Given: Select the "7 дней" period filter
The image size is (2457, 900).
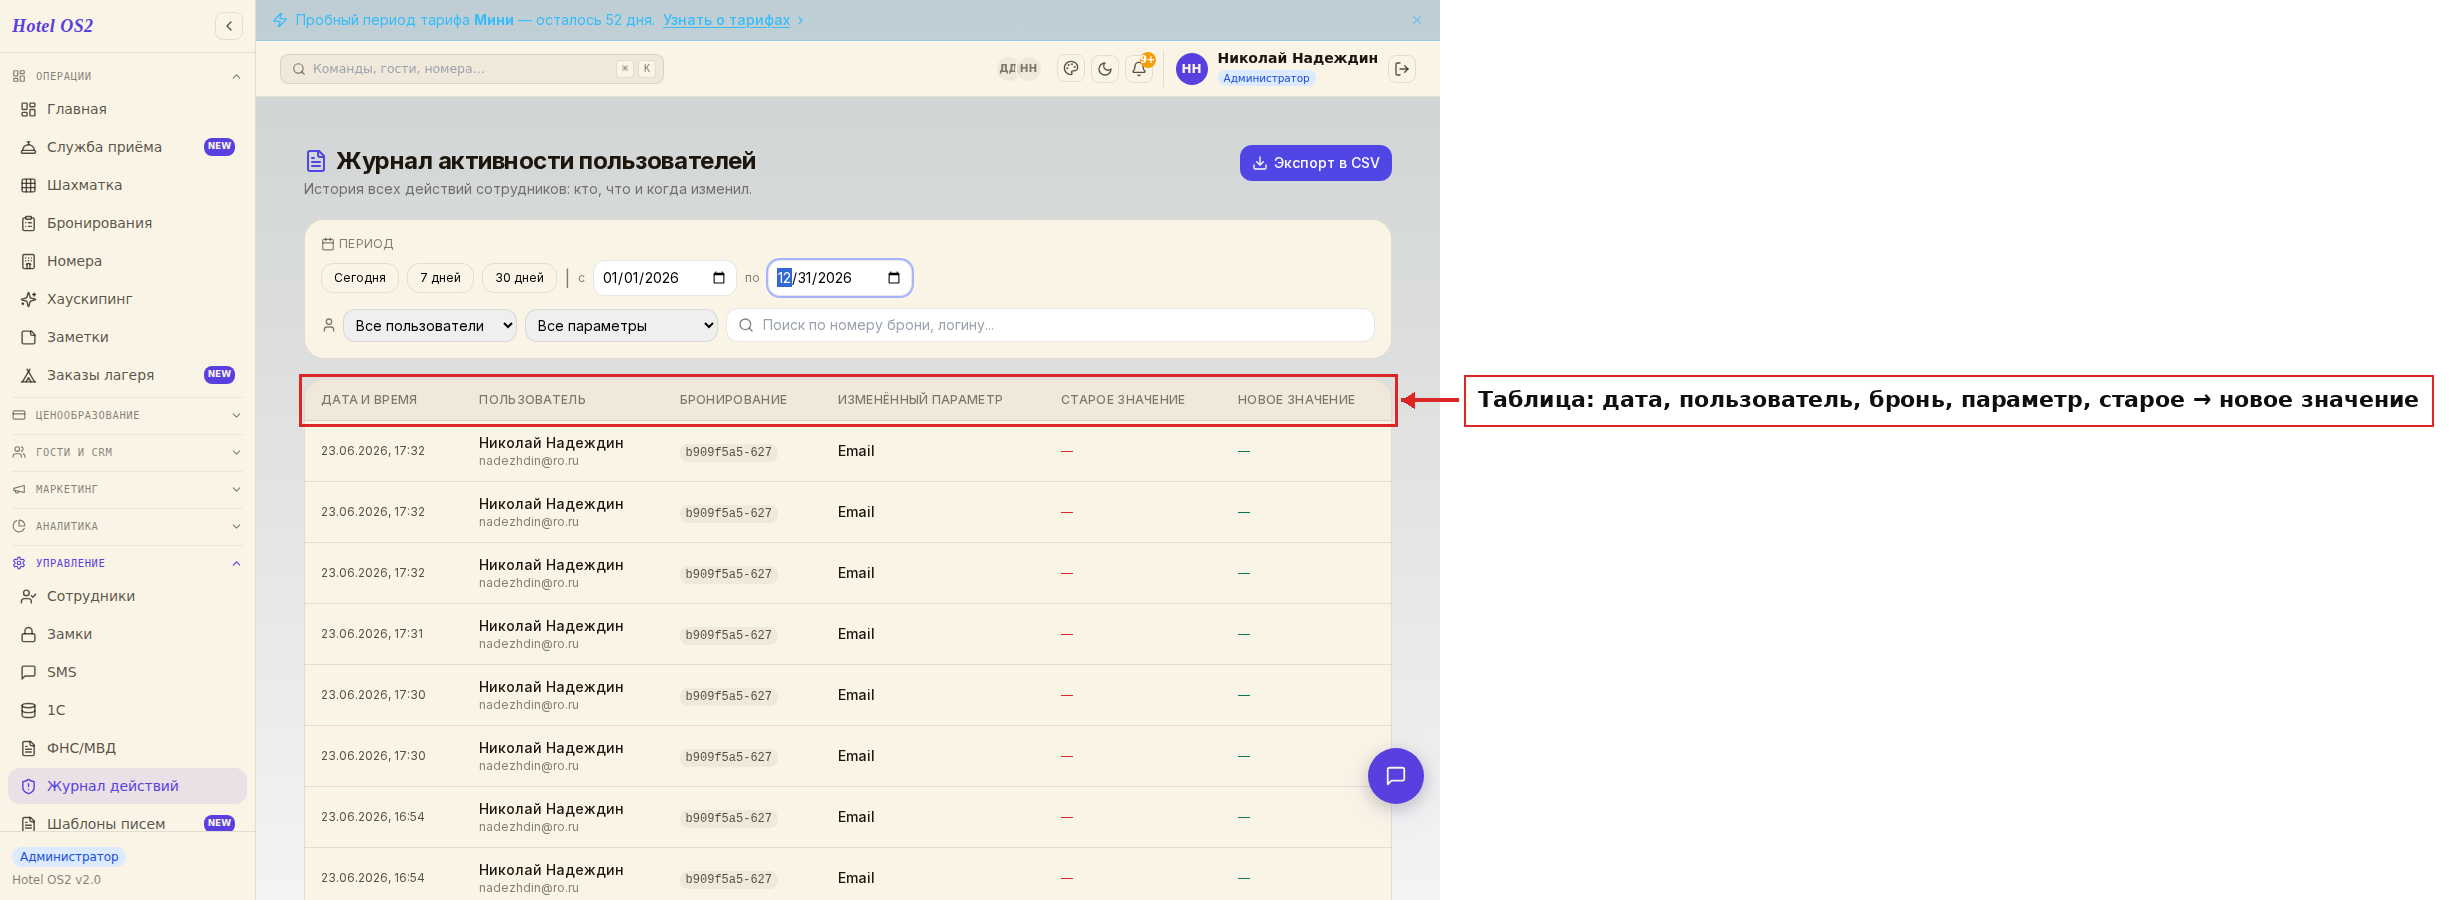Looking at the screenshot, I should click(440, 278).
